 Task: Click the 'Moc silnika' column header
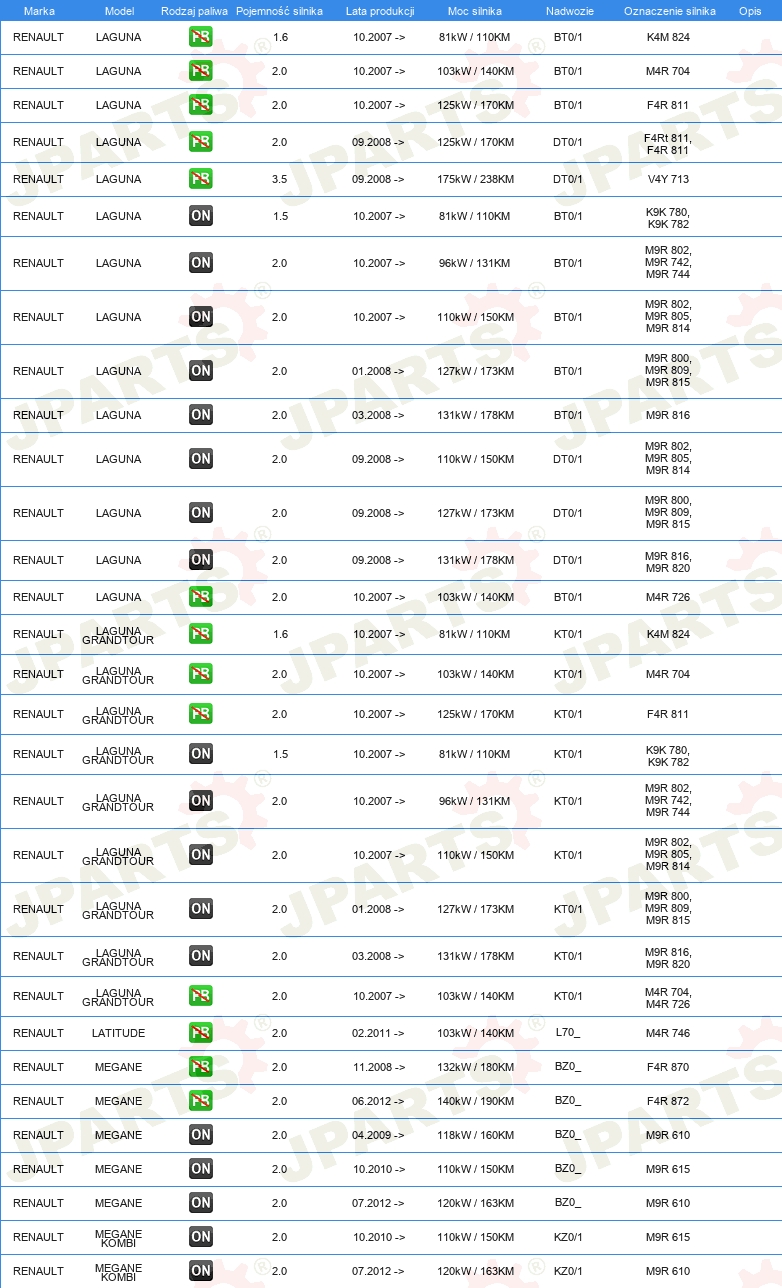[x=475, y=11]
